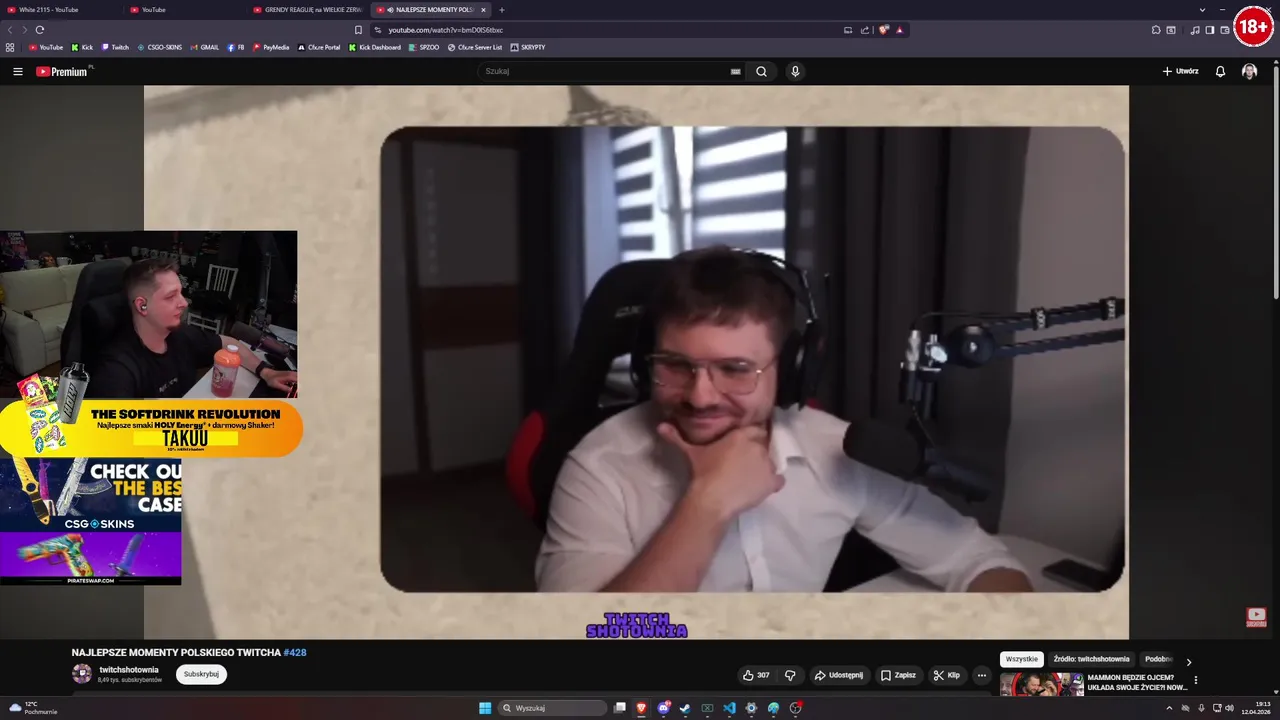Open the tab search dropdown chevron

click(1202, 10)
